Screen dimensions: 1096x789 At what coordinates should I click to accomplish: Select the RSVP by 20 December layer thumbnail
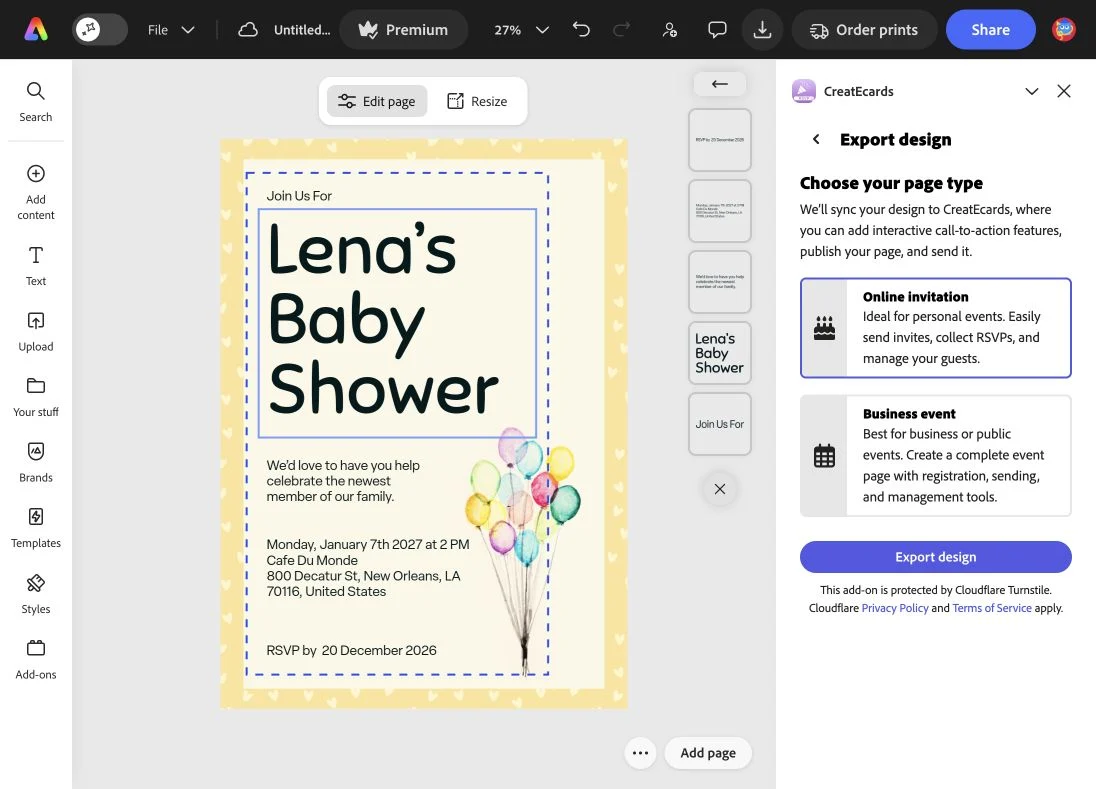720,140
